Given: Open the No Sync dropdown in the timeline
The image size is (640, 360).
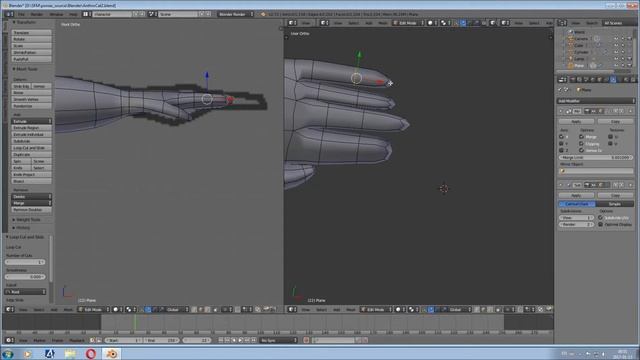Looking at the screenshot, I should pyautogui.click(x=279, y=340).
